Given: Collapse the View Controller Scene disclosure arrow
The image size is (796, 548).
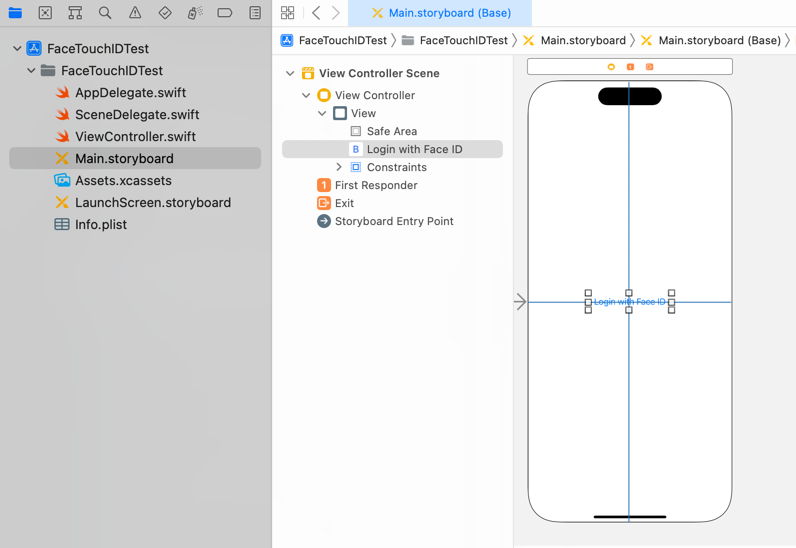Looking at the screenshot, I should pos(290,74).
